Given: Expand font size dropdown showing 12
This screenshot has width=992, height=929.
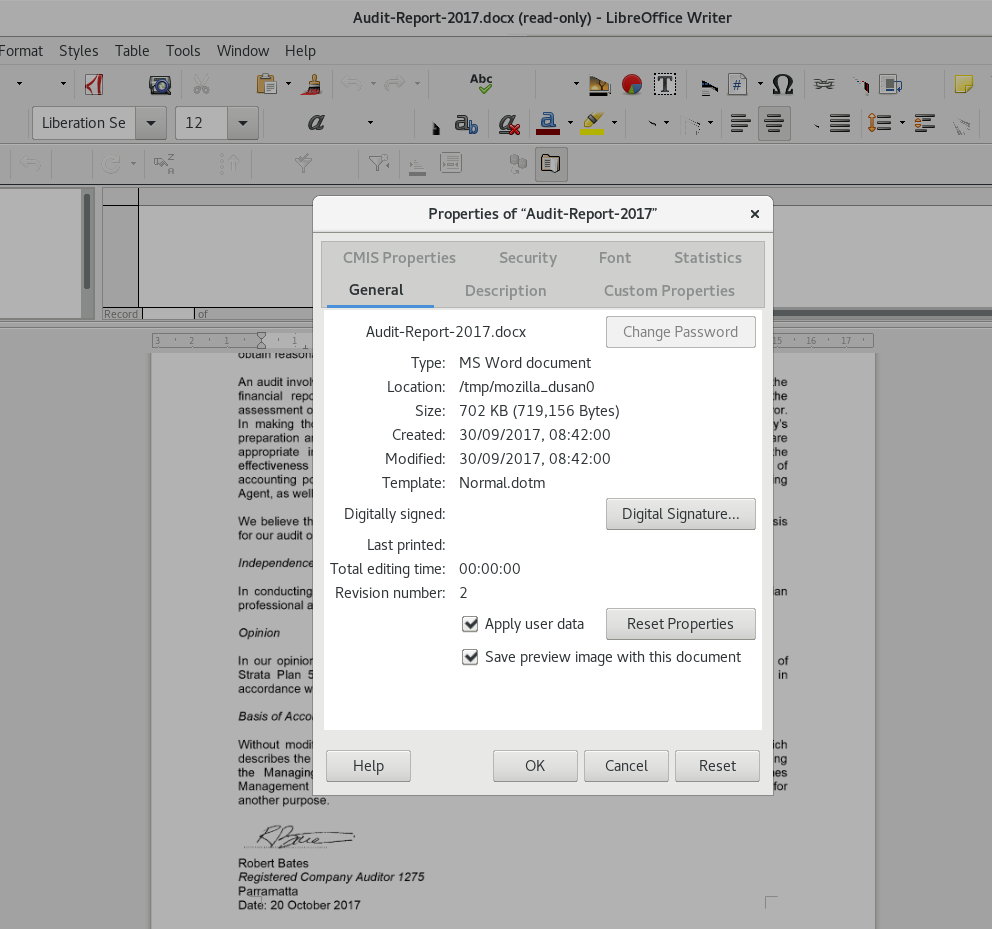Looking at the screenshot, I should coord(242,123).
